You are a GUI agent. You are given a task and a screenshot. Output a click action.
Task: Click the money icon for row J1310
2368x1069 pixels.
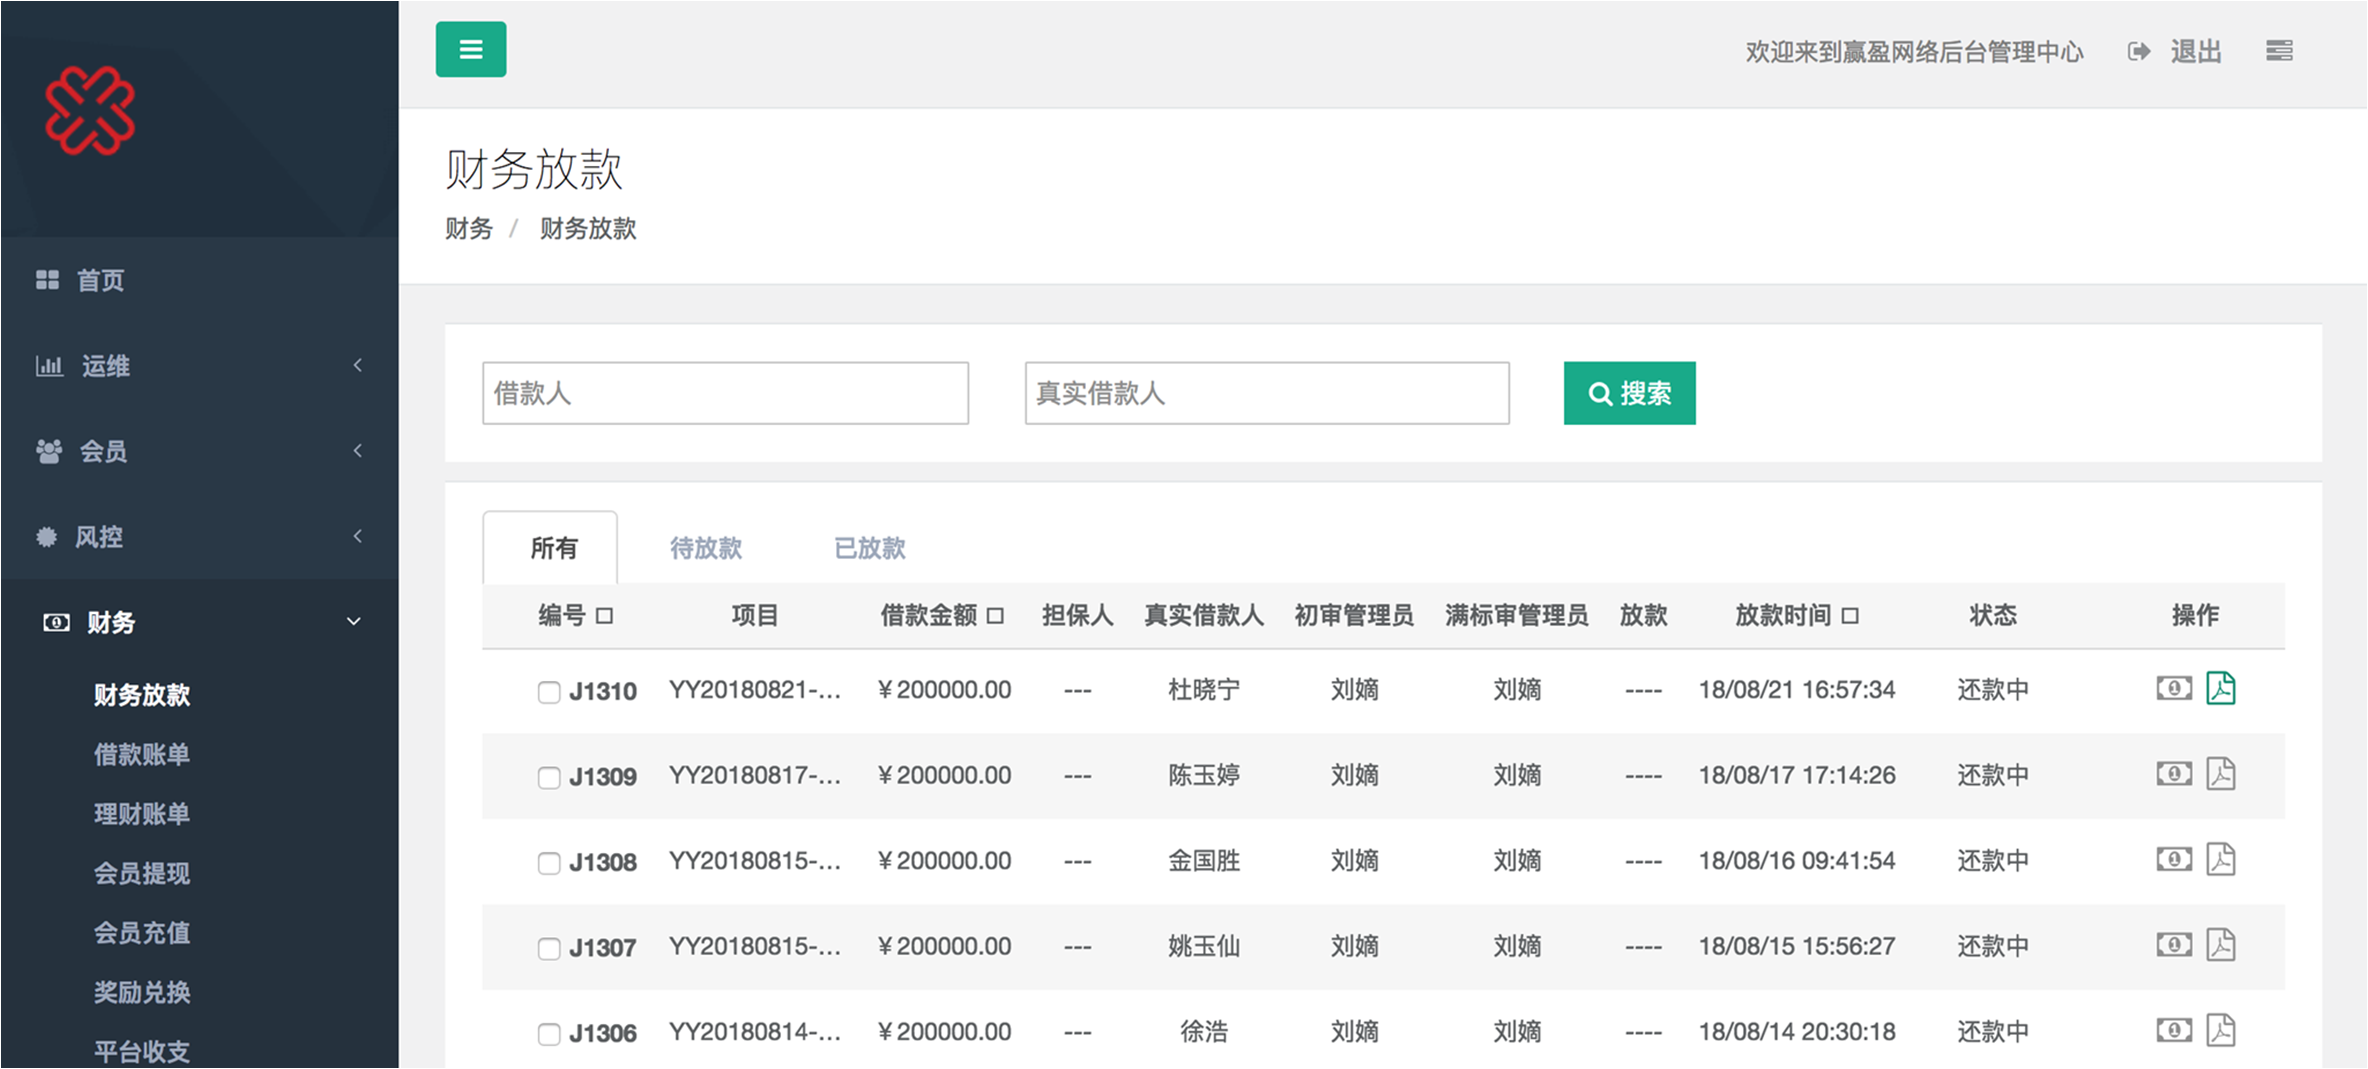[2174, 688]
